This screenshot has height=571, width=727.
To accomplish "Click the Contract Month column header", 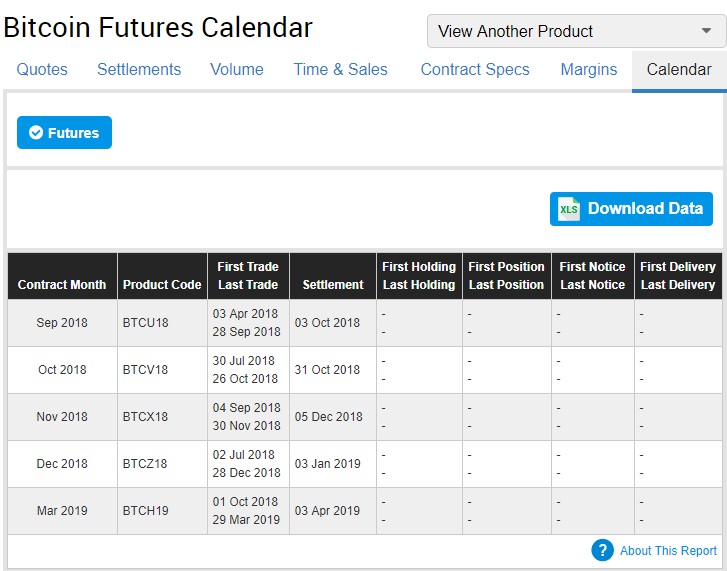I will tap(62, 276).
